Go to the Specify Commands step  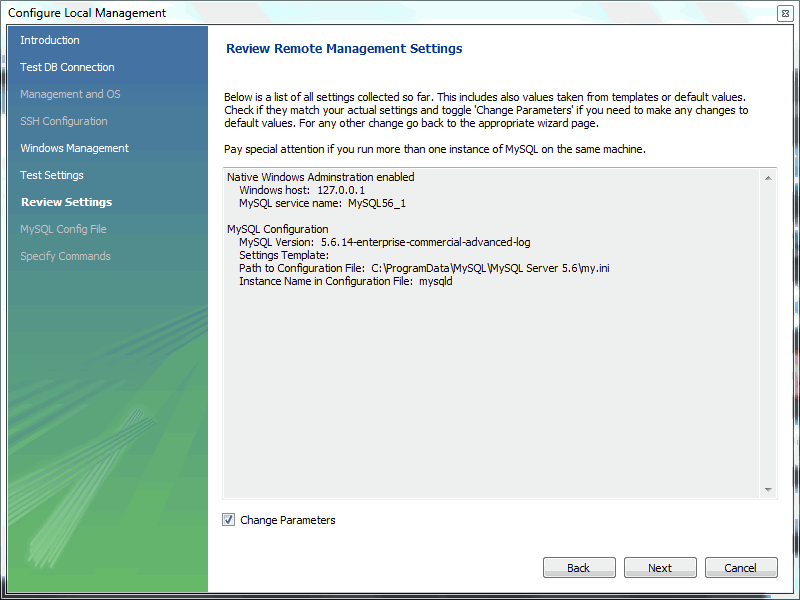[65, 256]
